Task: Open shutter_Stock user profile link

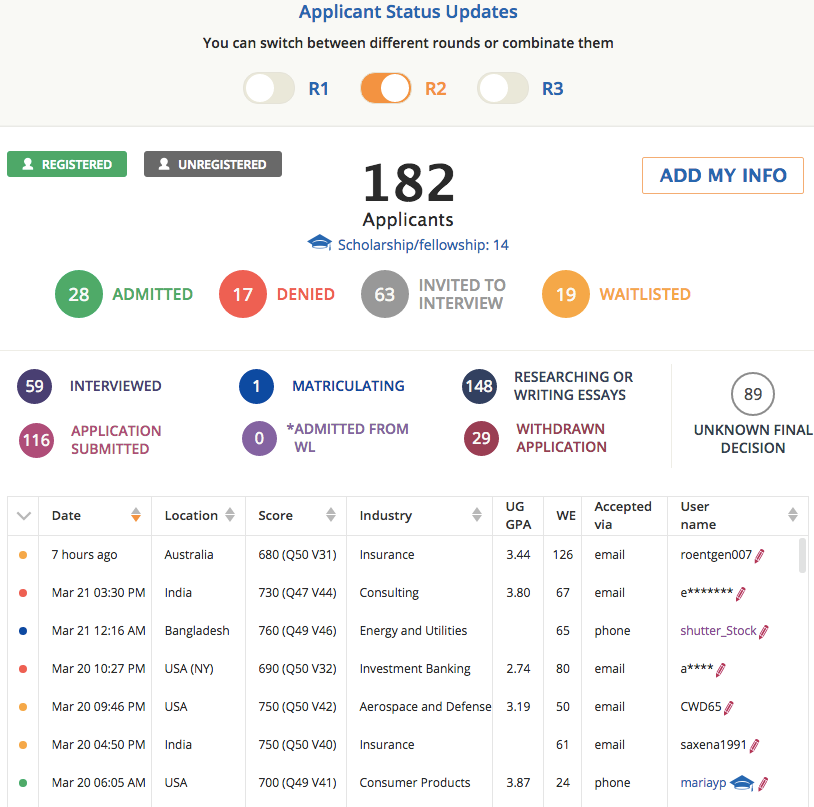Action: 716,631
